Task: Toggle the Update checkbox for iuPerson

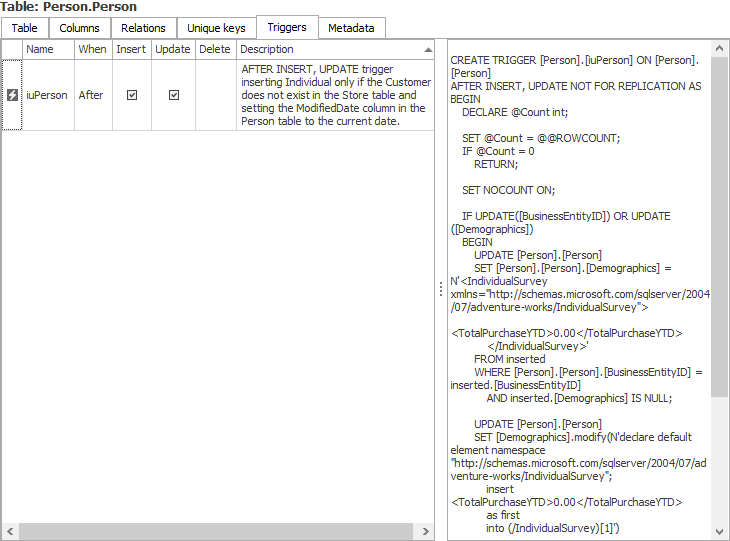Action: pos(173,95)
